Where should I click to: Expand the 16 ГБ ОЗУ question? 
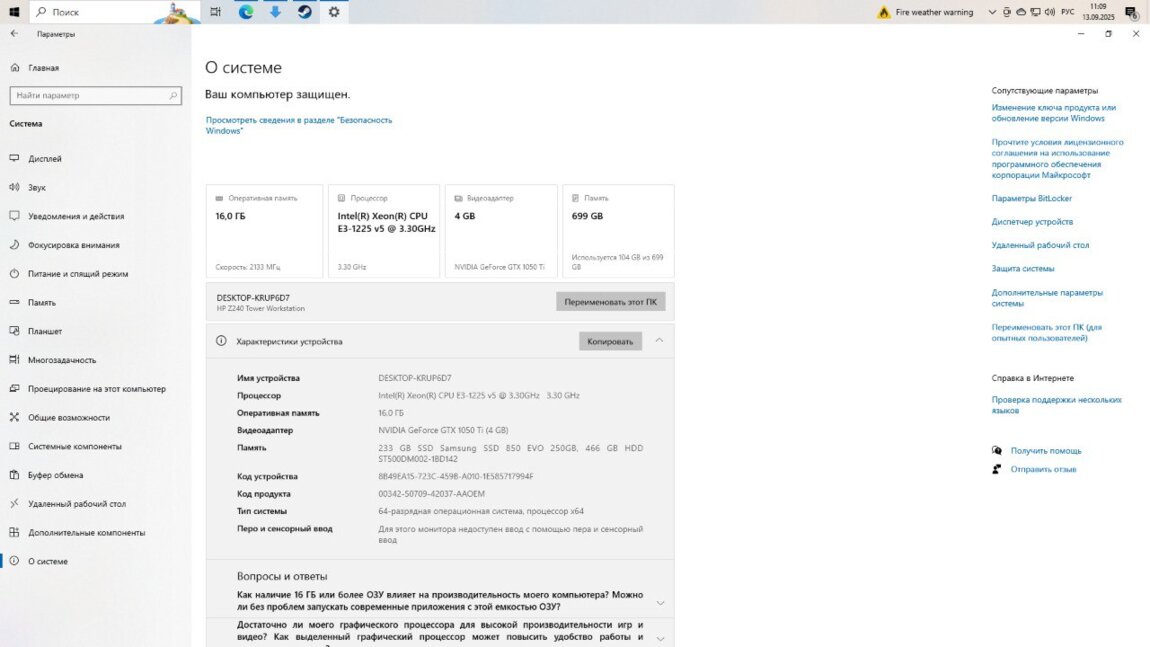coord(659,603)
